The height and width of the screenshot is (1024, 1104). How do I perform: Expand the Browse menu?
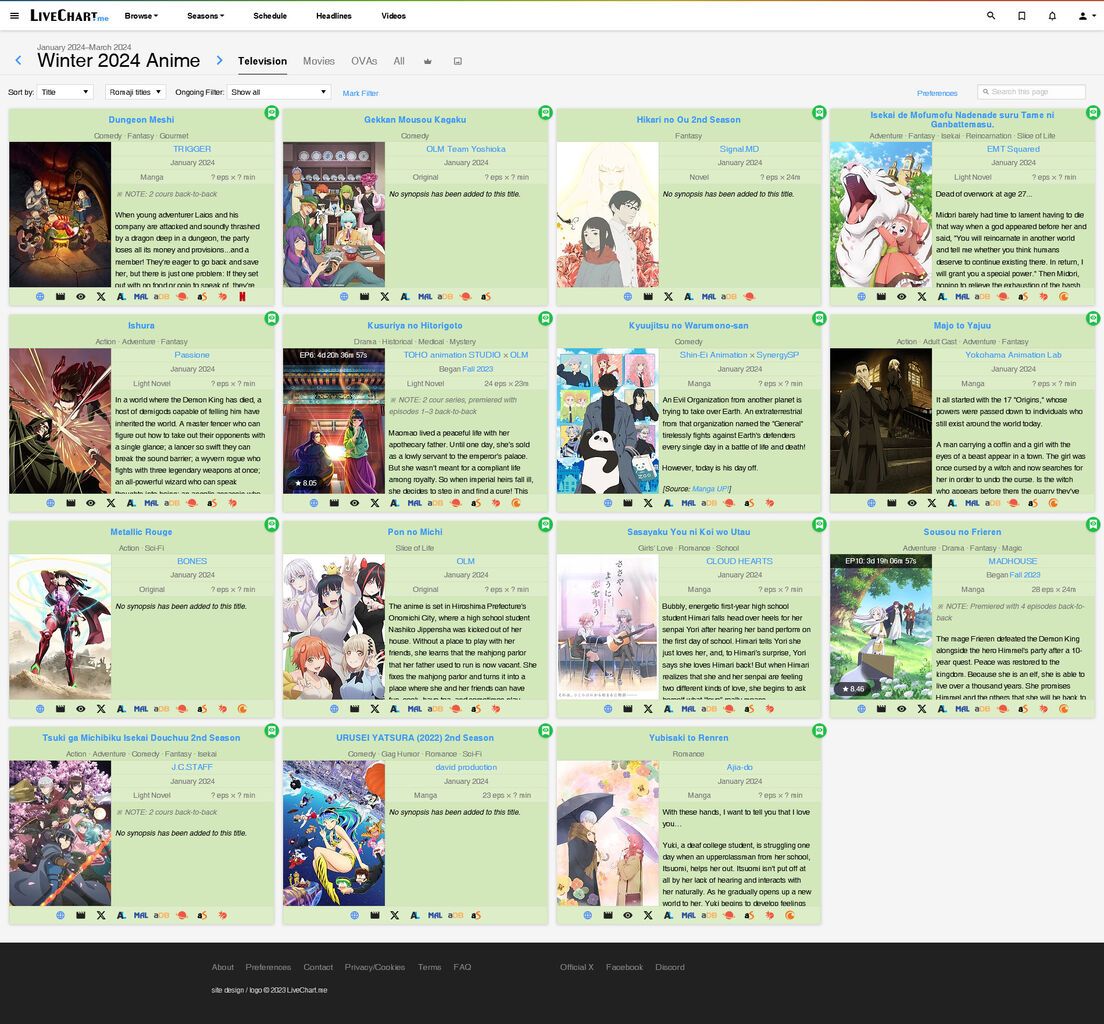click(141, 15)
